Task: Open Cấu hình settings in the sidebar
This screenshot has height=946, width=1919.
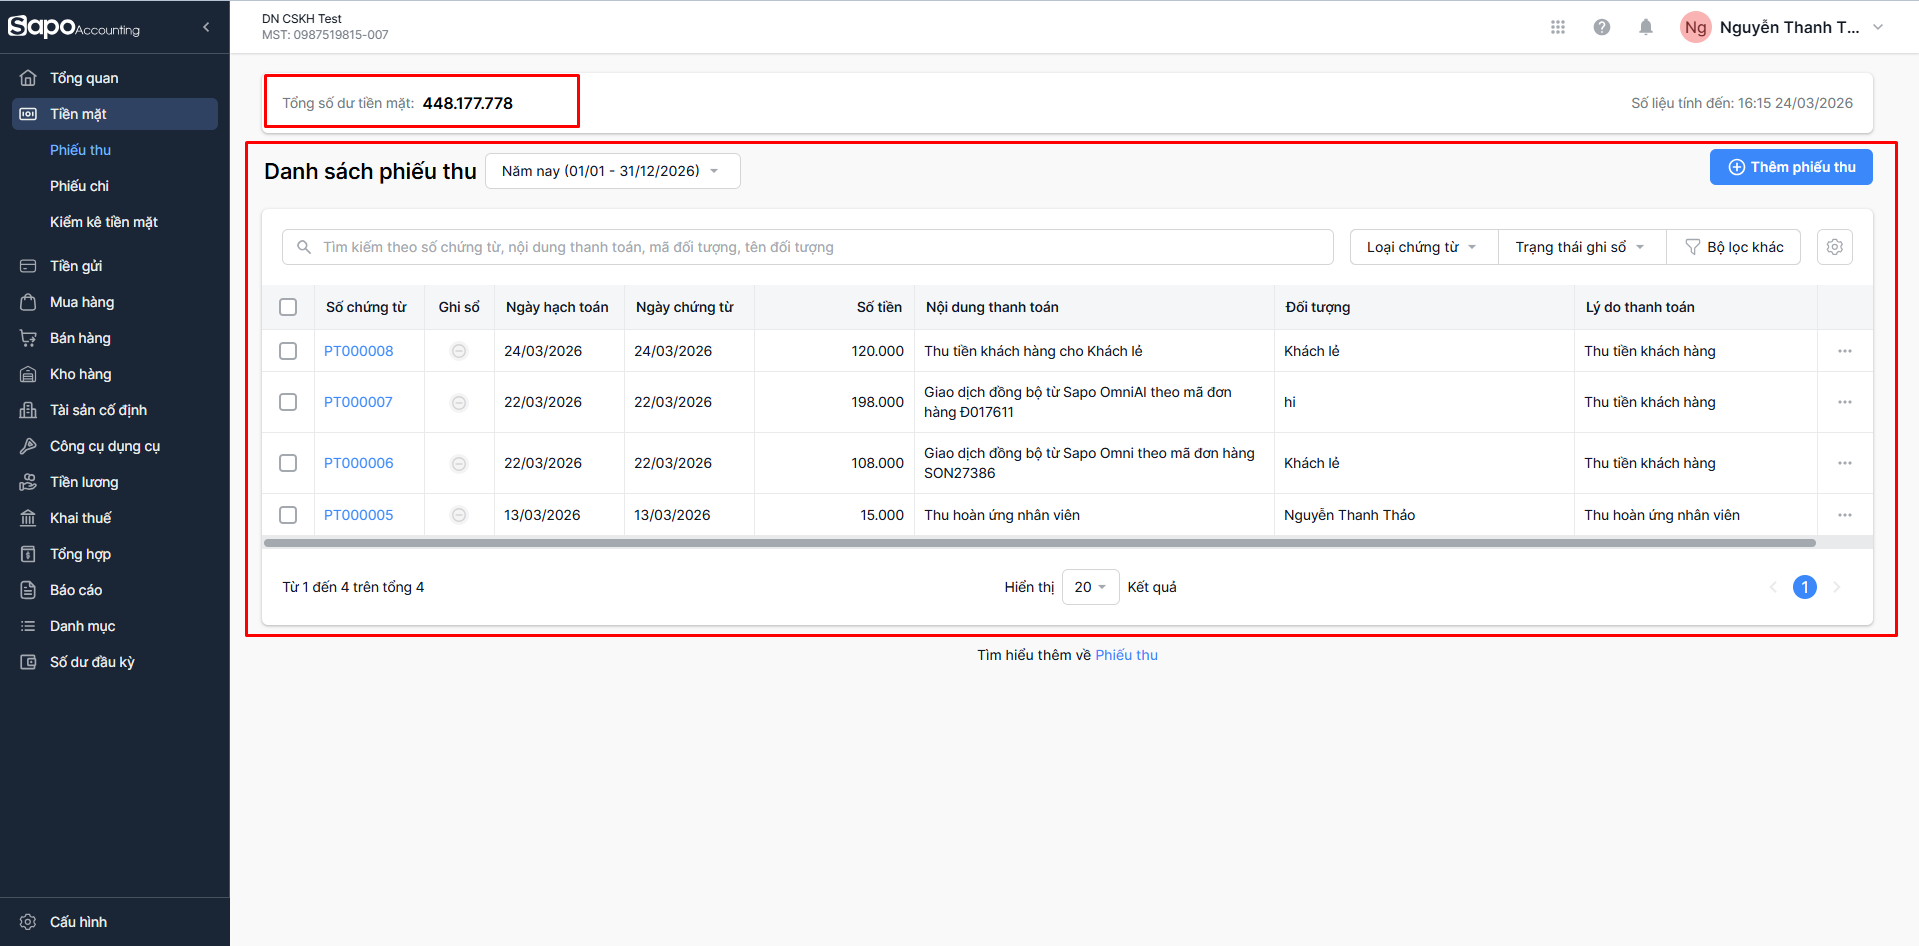Action: [x=114, y=922]
